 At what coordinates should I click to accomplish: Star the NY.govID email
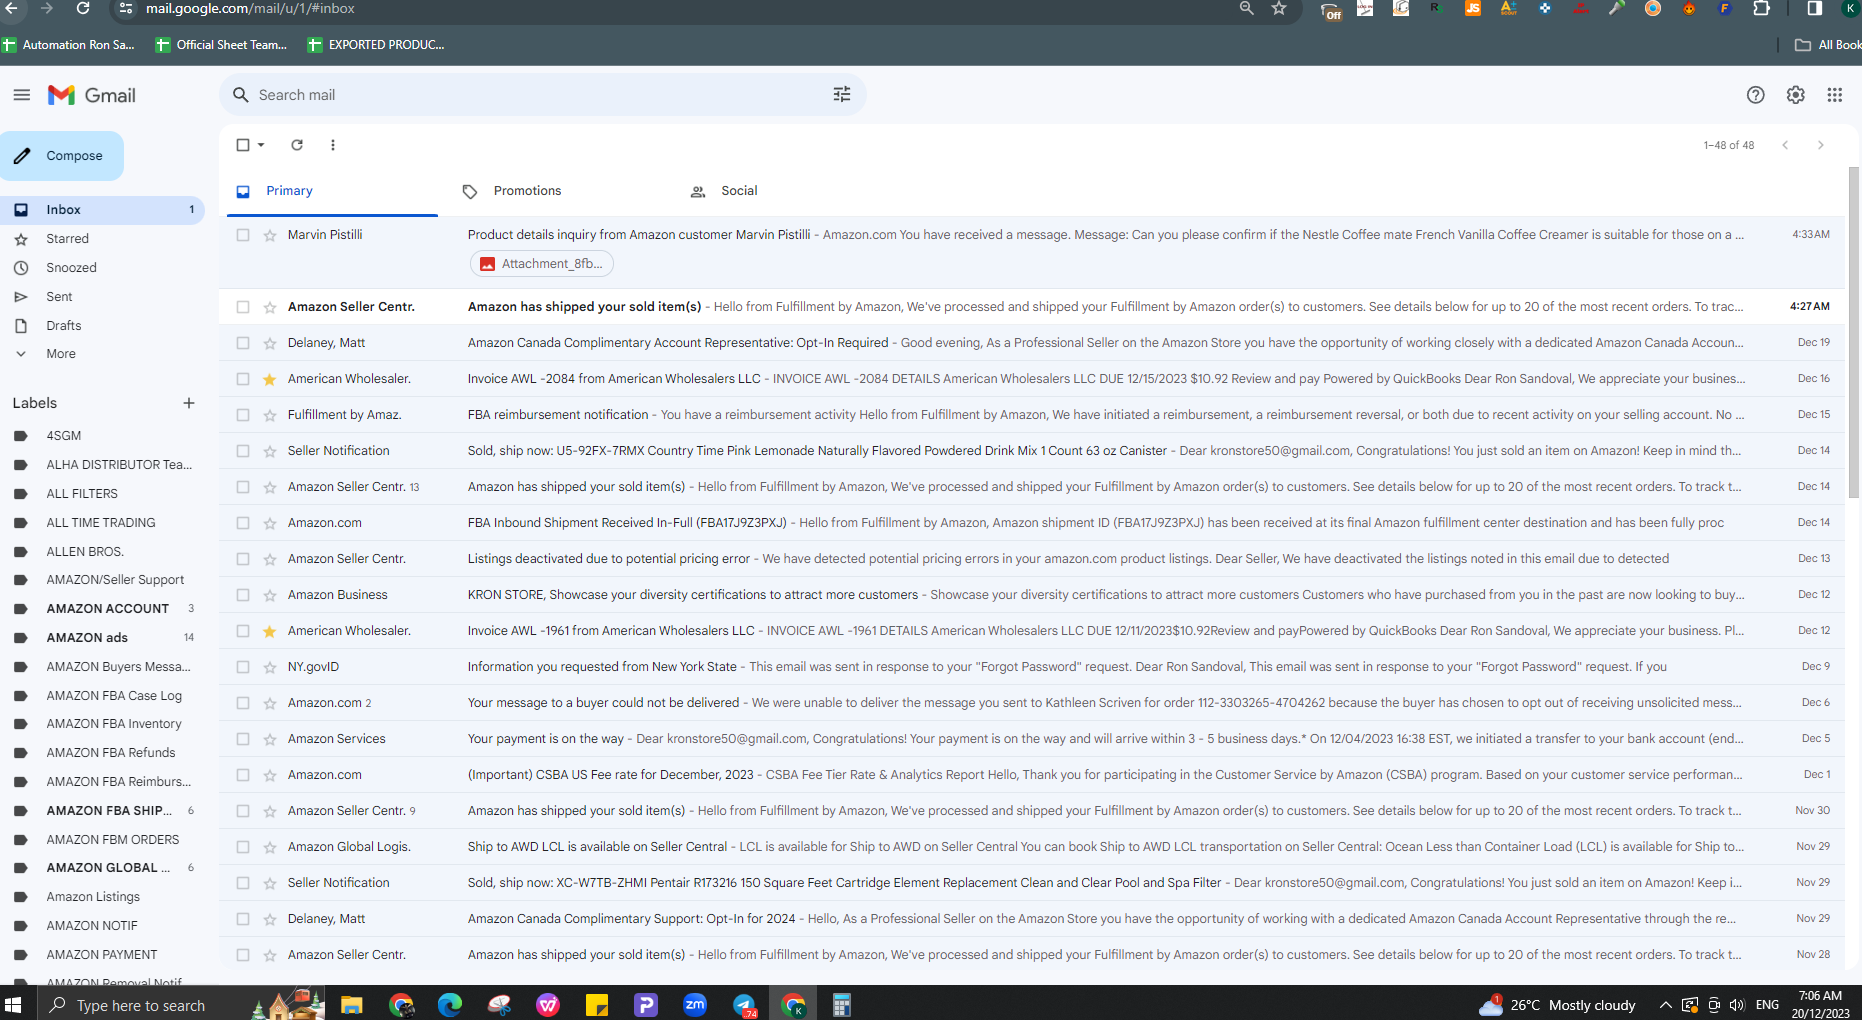270,667
